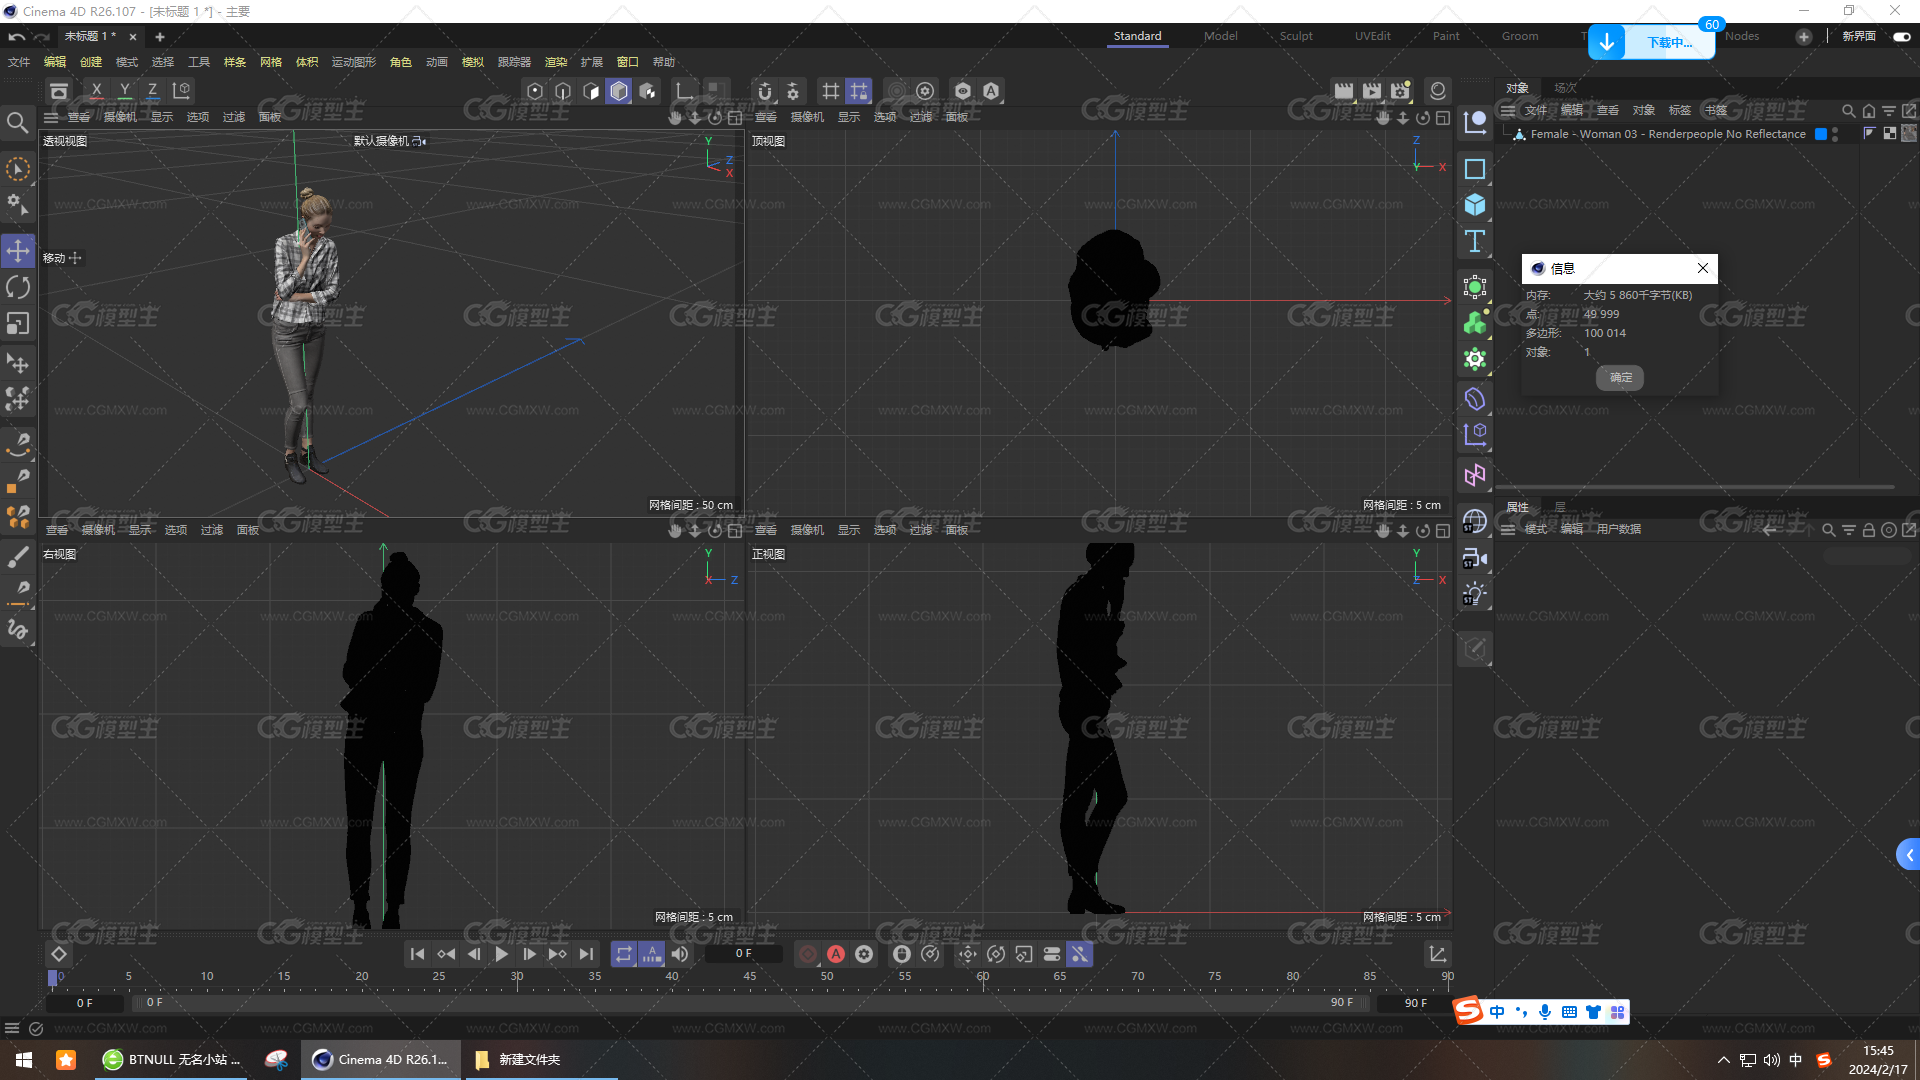Viewport: 1920px width, 1080px height.
Task: Open the Windows Start menu
Action: (24, 1060)
